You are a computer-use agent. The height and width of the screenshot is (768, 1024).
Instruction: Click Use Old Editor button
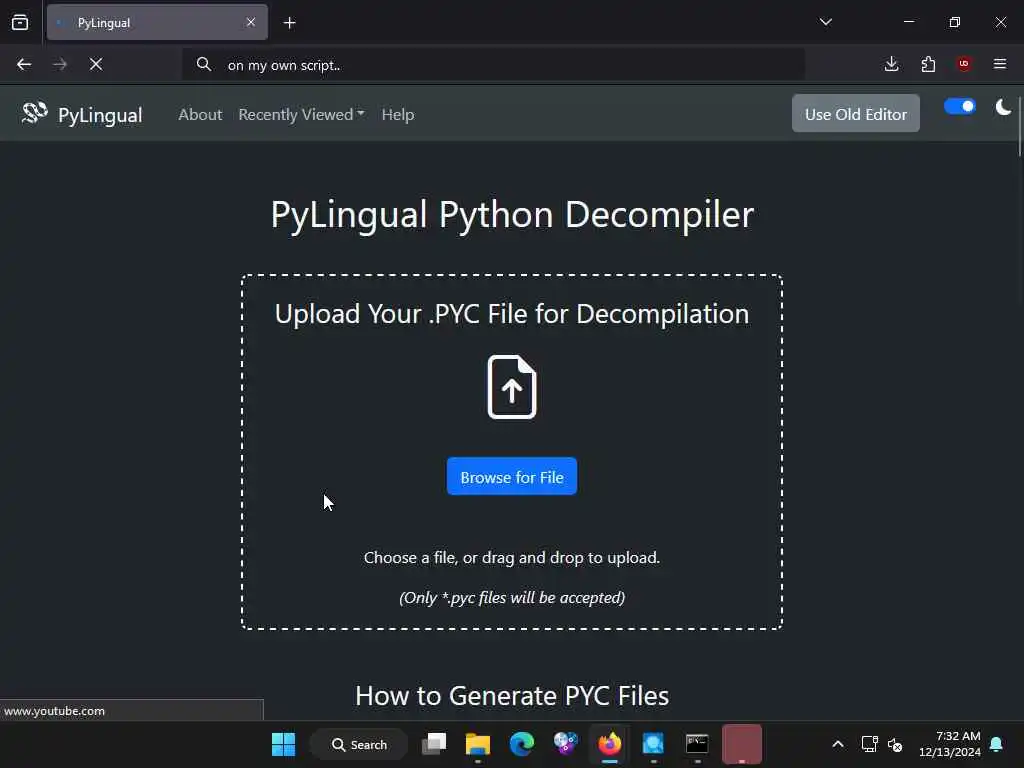click(x=856, y=114)
